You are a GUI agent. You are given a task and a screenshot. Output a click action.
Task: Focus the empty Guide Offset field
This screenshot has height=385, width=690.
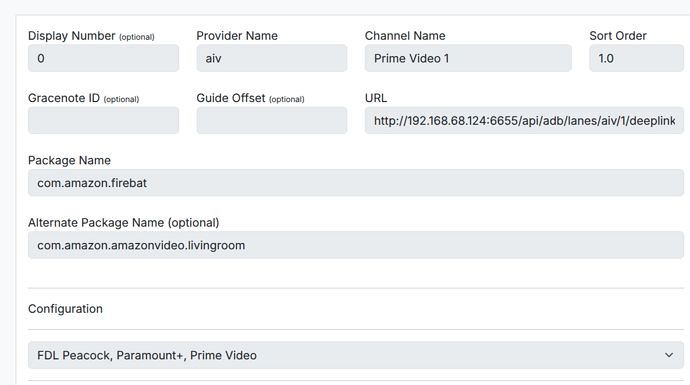pyautogui.click(x=272, y=120)
